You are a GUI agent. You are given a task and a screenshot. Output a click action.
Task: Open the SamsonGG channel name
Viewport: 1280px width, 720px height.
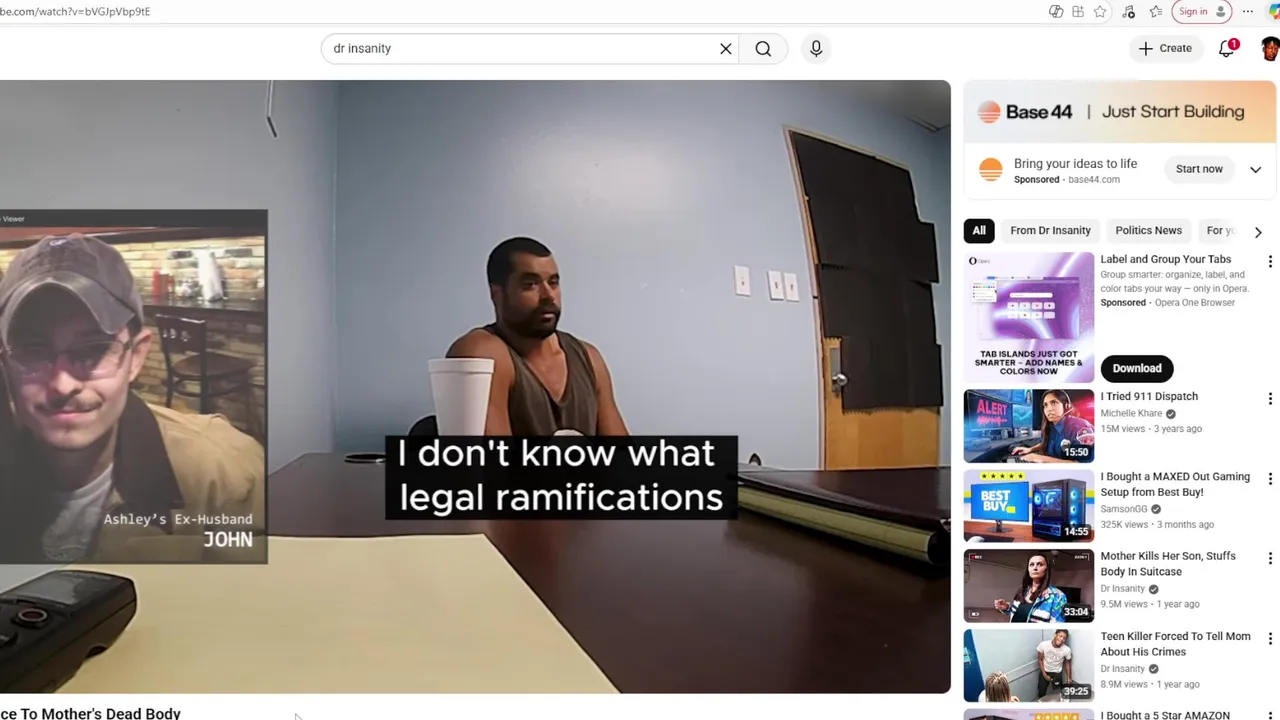click(1123, 509)
